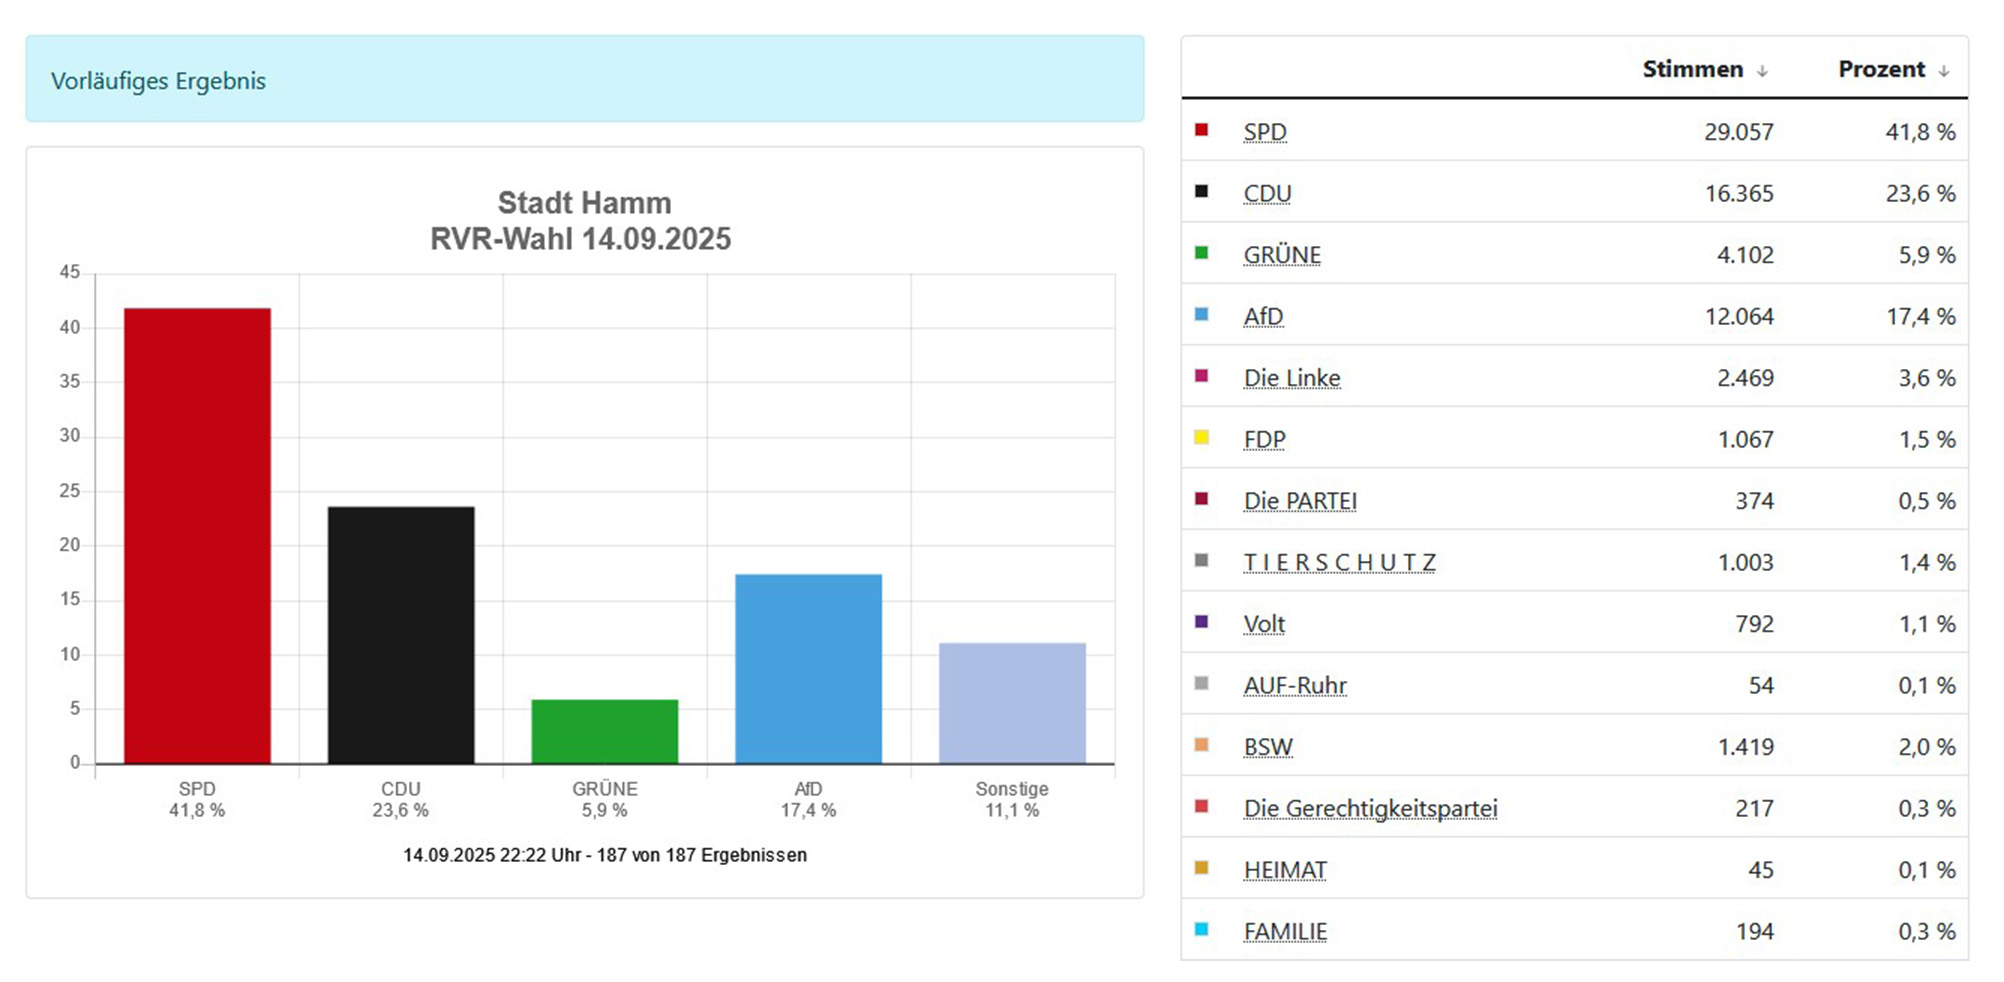This screenshot has width=2004, height=982.
Task: Open the FAMILIE party link
Action: point(1285,931)
